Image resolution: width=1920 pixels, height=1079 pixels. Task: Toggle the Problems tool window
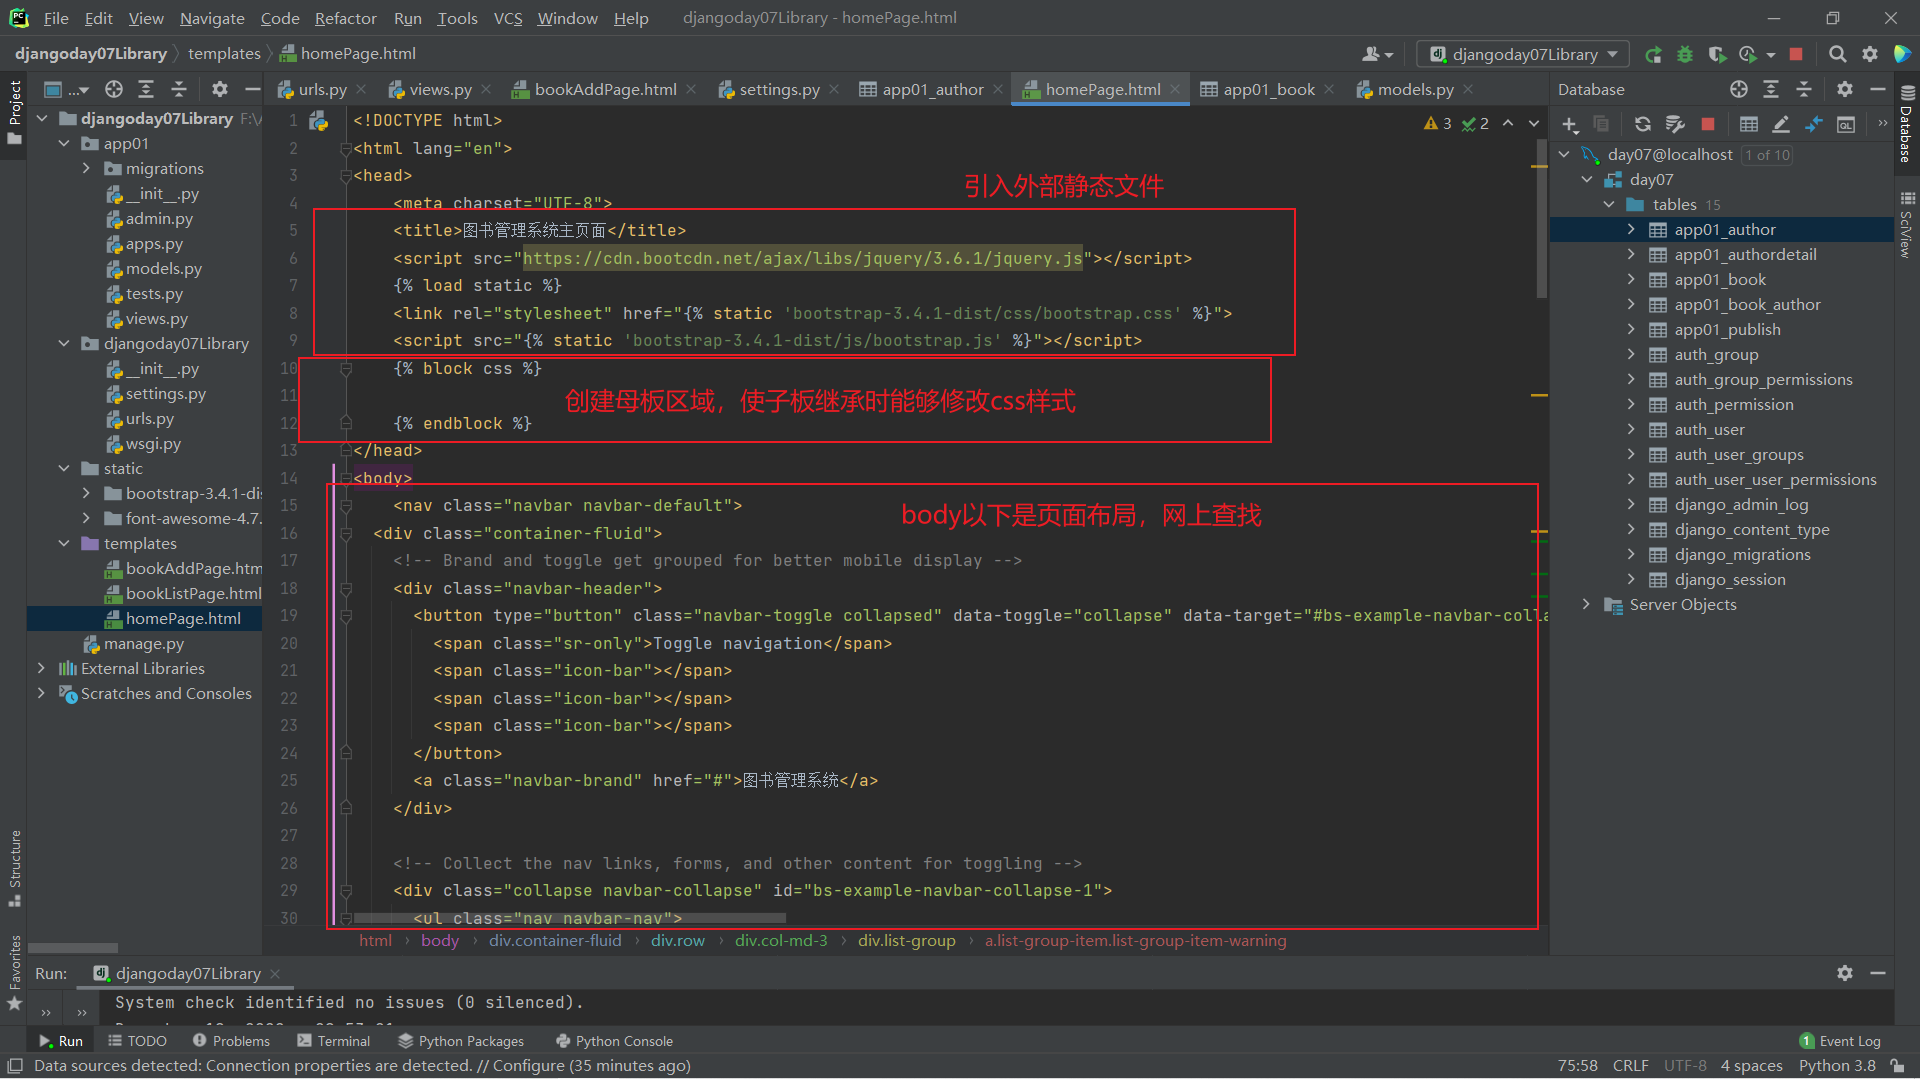[x=231, y=1041]
